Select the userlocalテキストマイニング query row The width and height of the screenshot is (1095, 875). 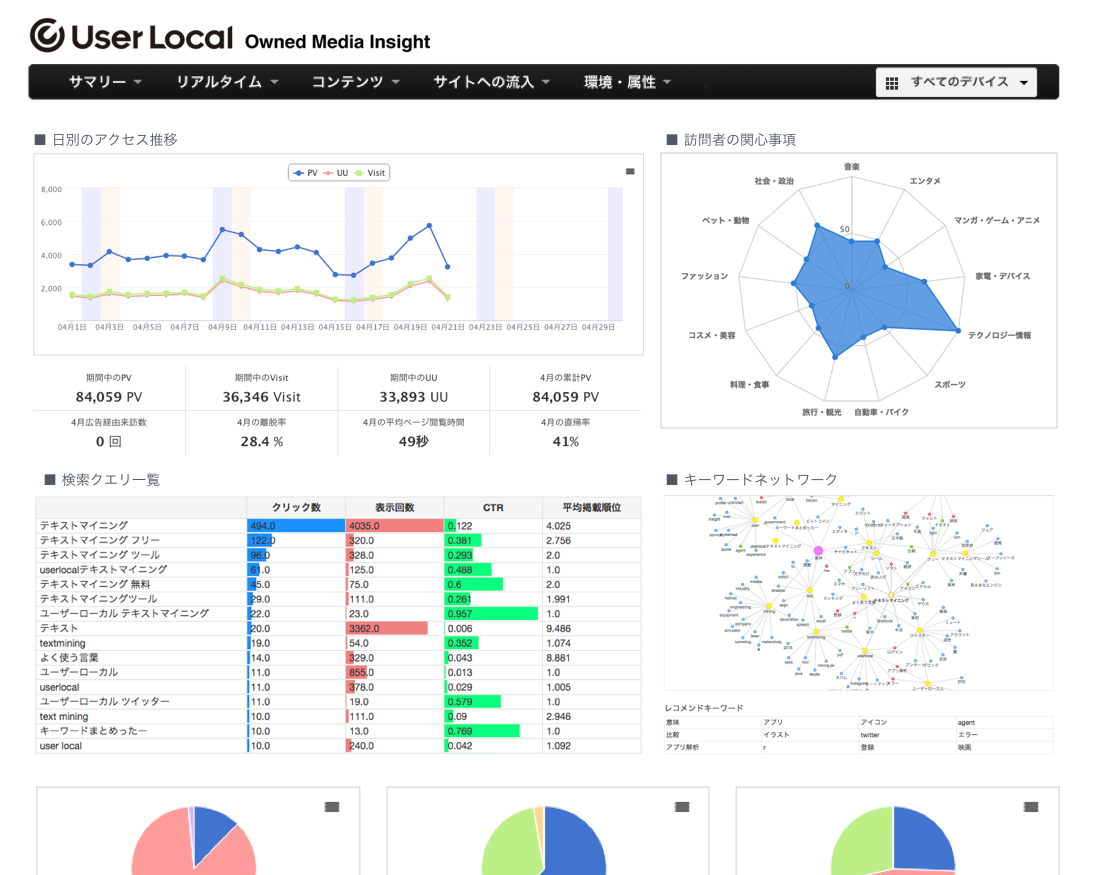click(338, 570)
